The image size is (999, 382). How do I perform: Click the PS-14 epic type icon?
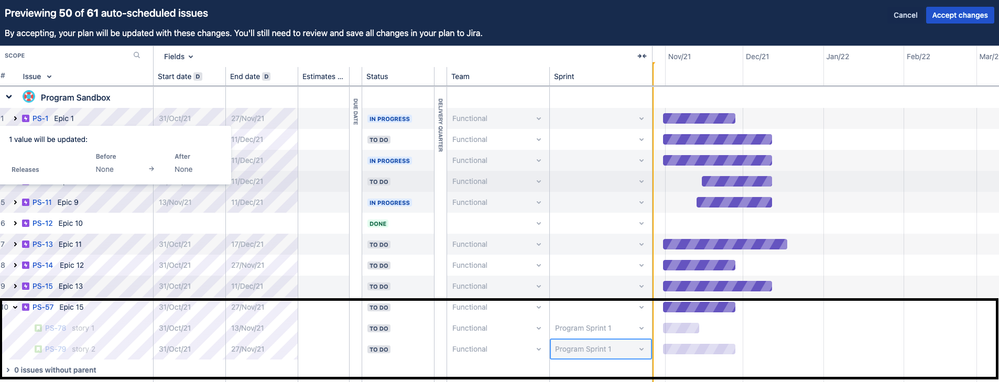(25, 265)
